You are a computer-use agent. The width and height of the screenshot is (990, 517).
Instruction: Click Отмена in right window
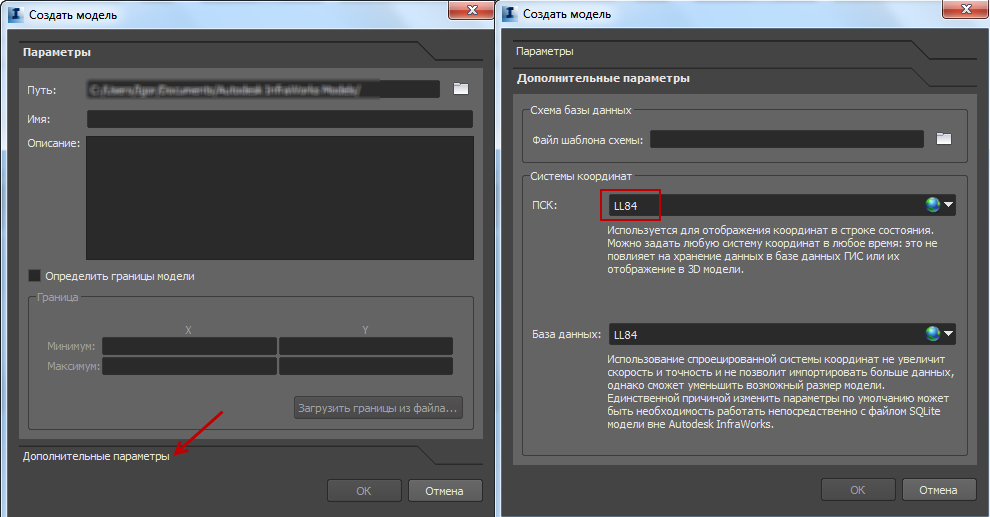939,489
